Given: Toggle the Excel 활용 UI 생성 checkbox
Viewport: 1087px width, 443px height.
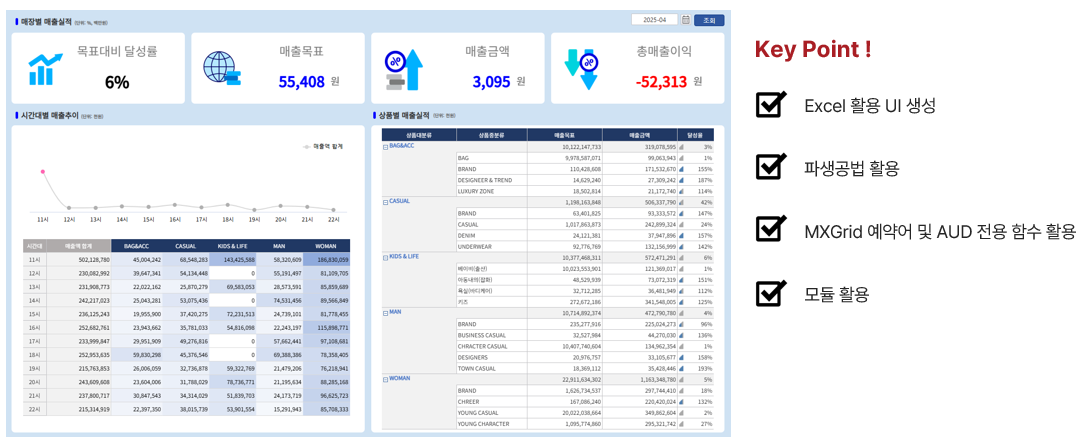Looking at the screenshot, I should coord(770,104).
